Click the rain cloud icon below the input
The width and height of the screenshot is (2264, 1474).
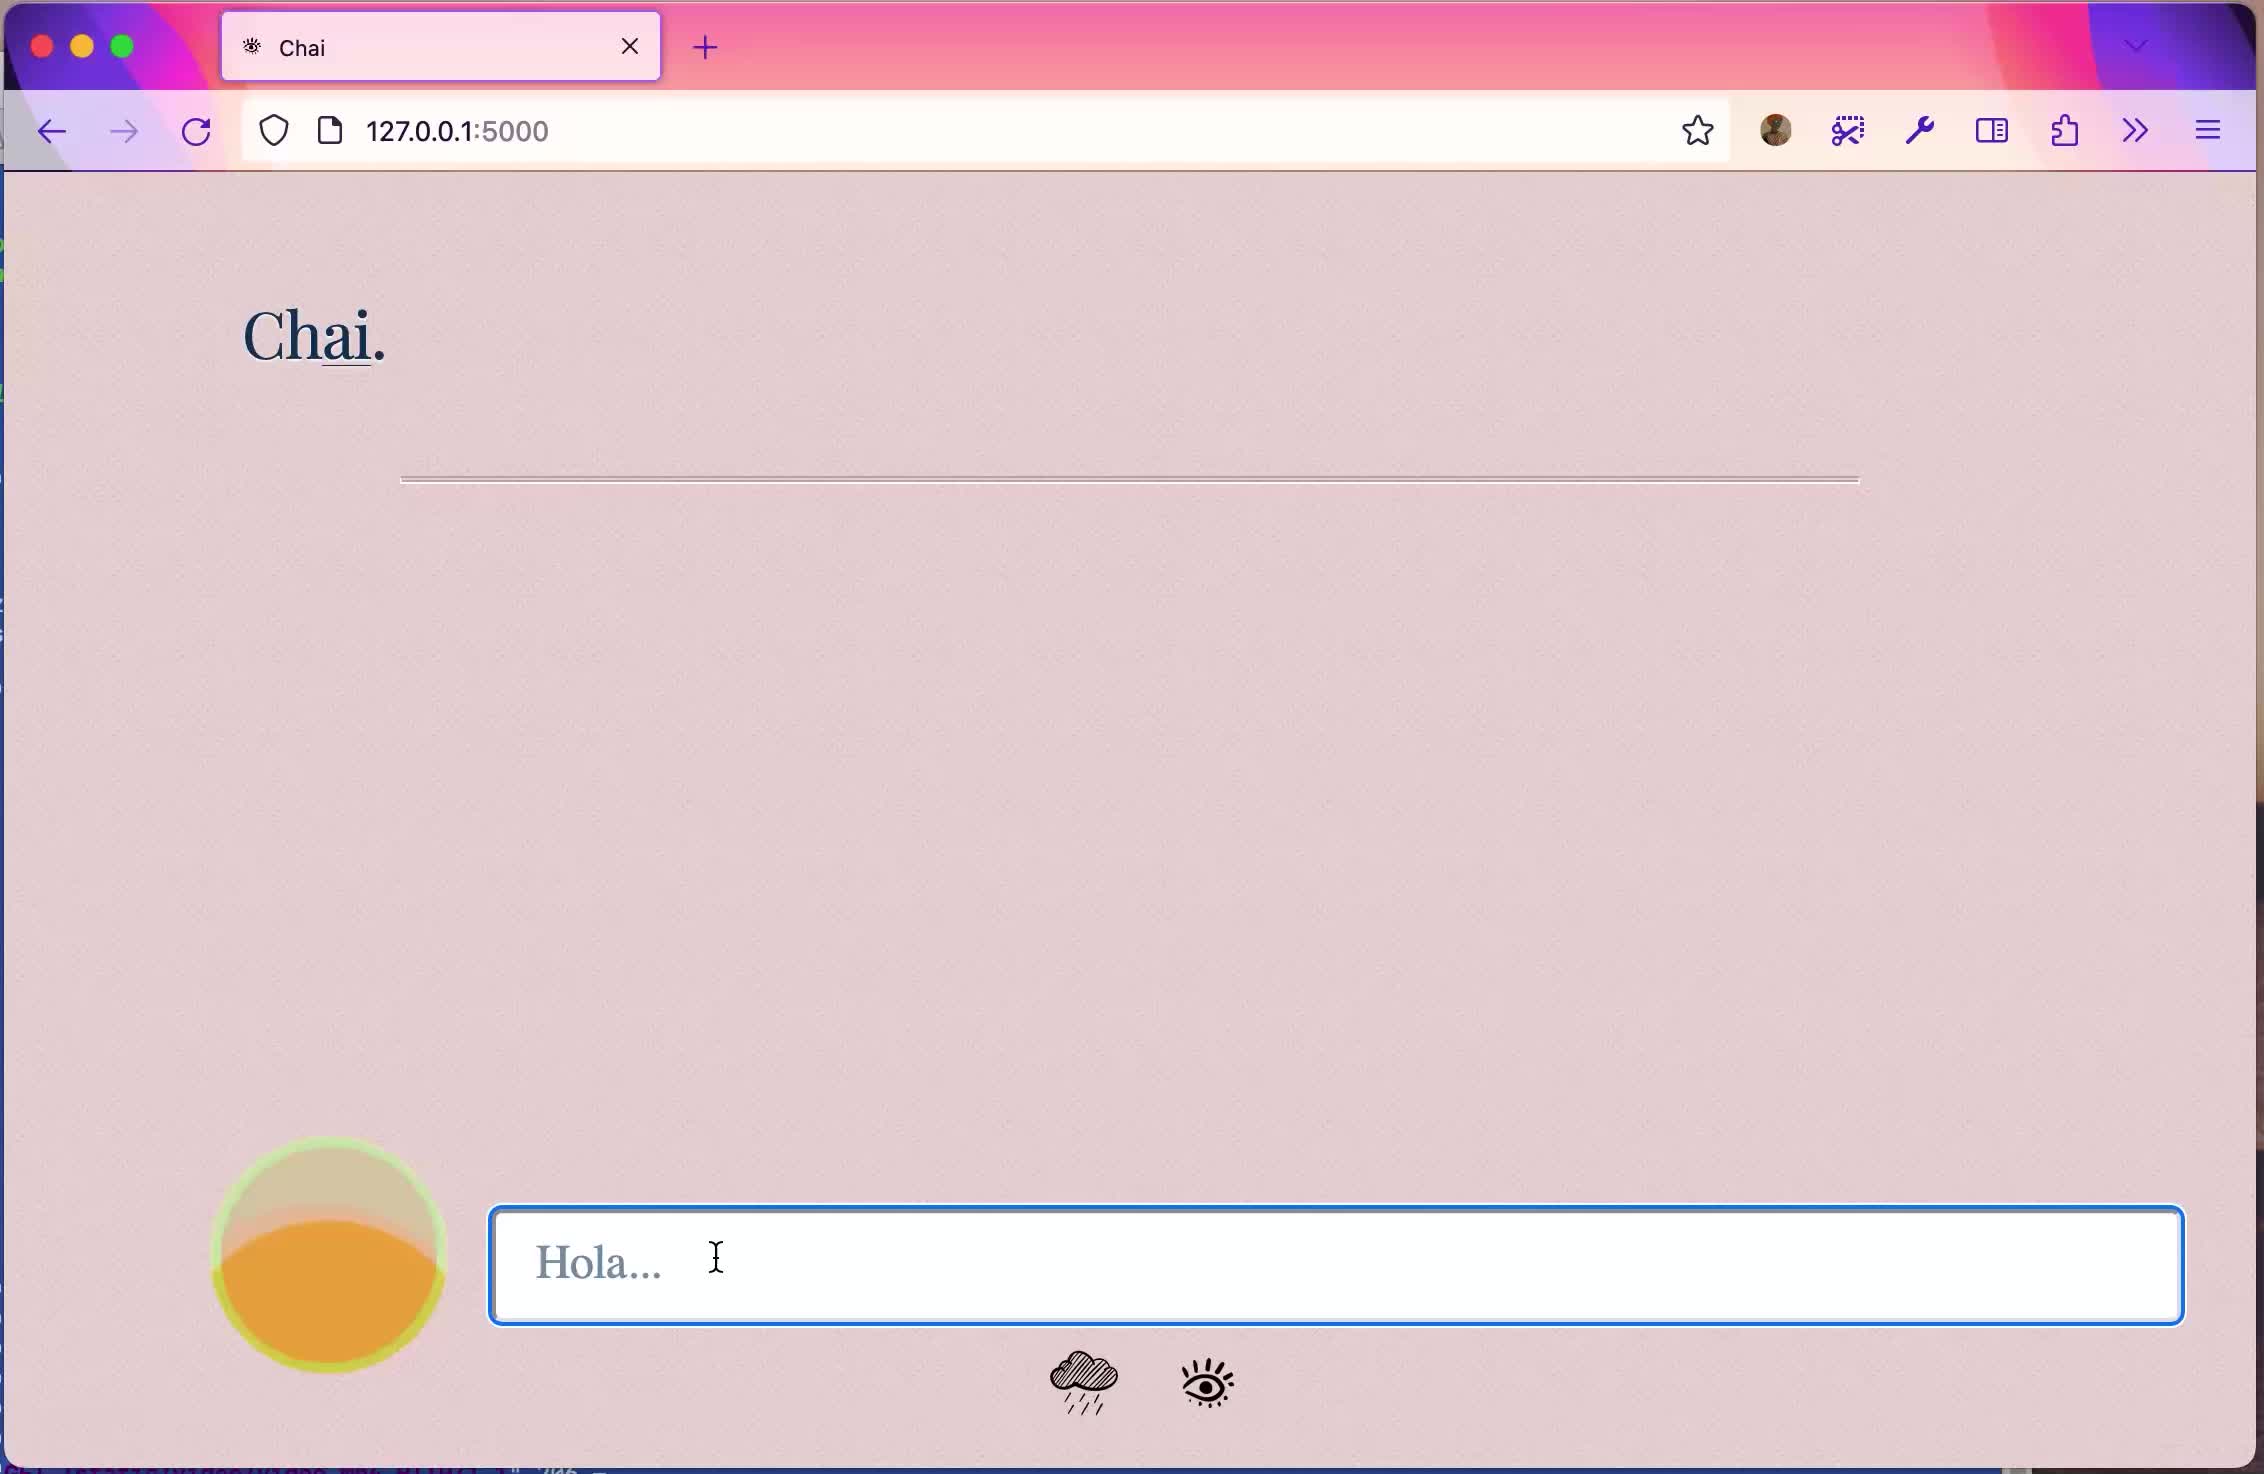point(1084,1383)
